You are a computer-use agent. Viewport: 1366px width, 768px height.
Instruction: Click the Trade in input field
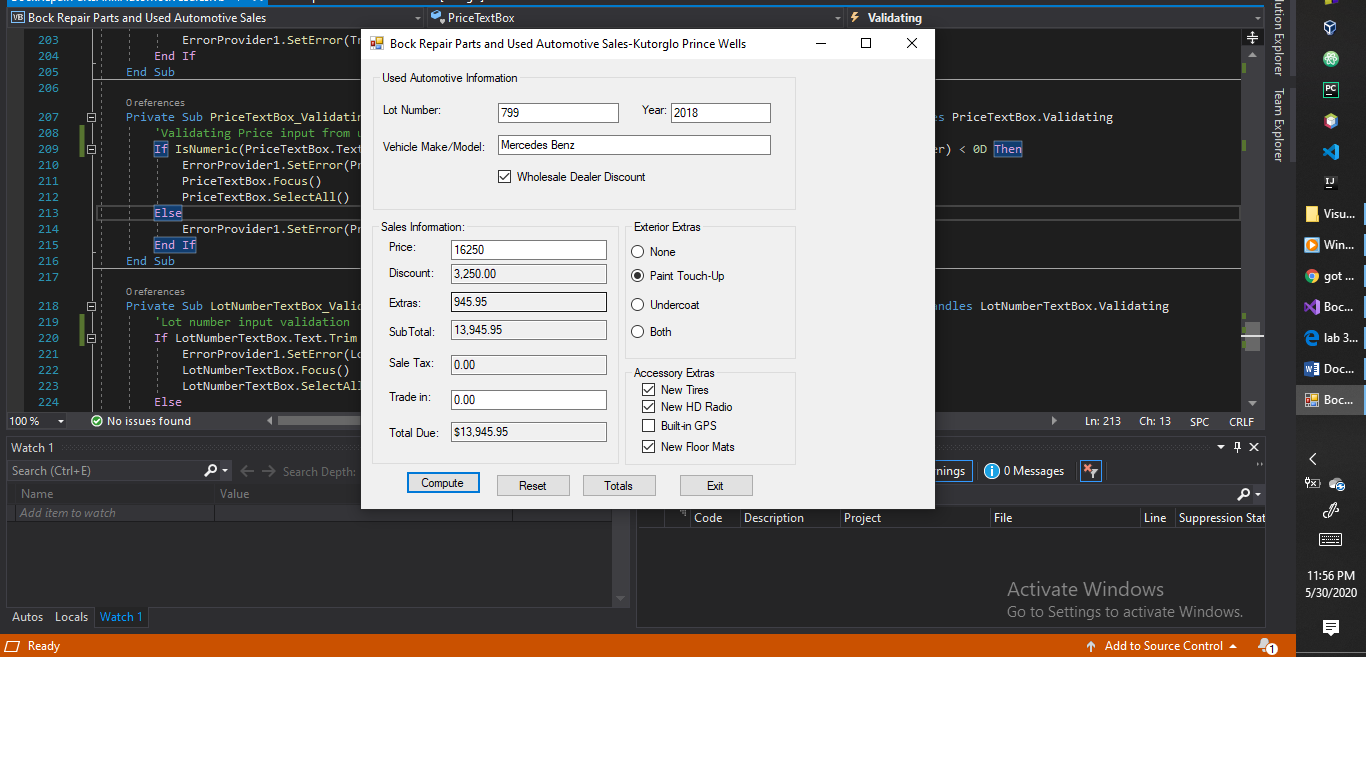529,400
